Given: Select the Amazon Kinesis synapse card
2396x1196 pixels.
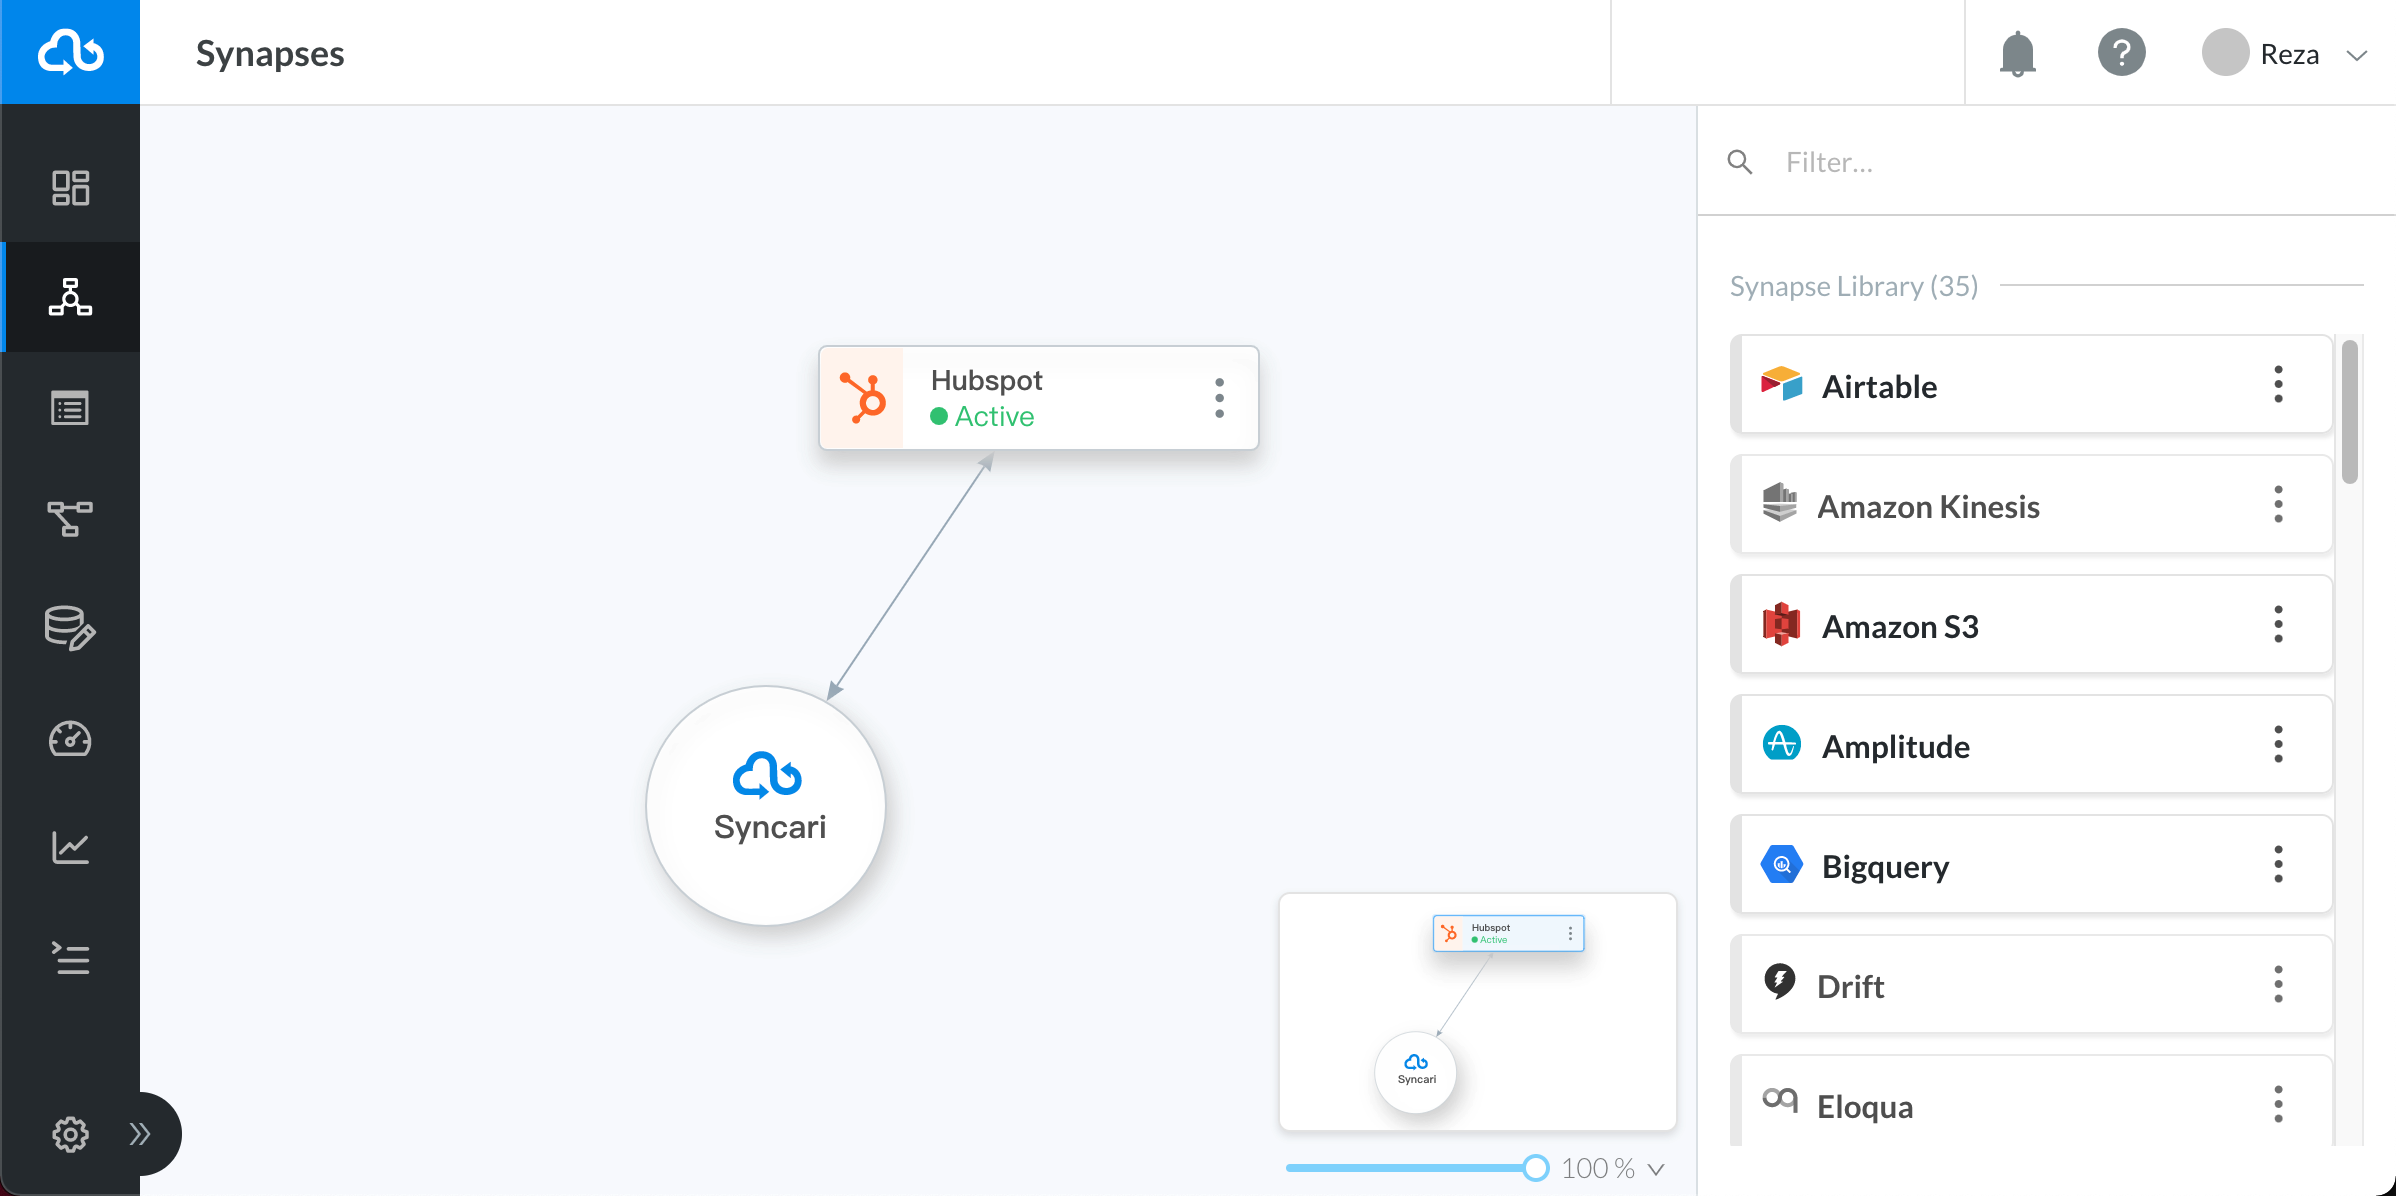Looking at the screenshot, I should (2032, 506).
